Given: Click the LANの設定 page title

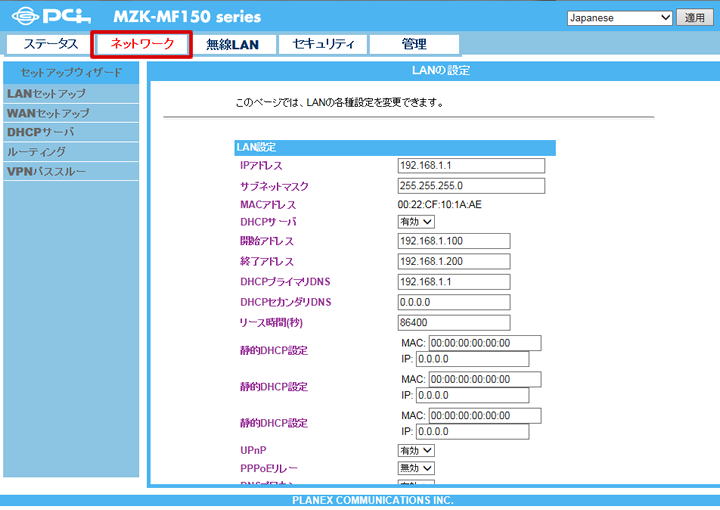Looking at the screenshot, I should 440,70.
